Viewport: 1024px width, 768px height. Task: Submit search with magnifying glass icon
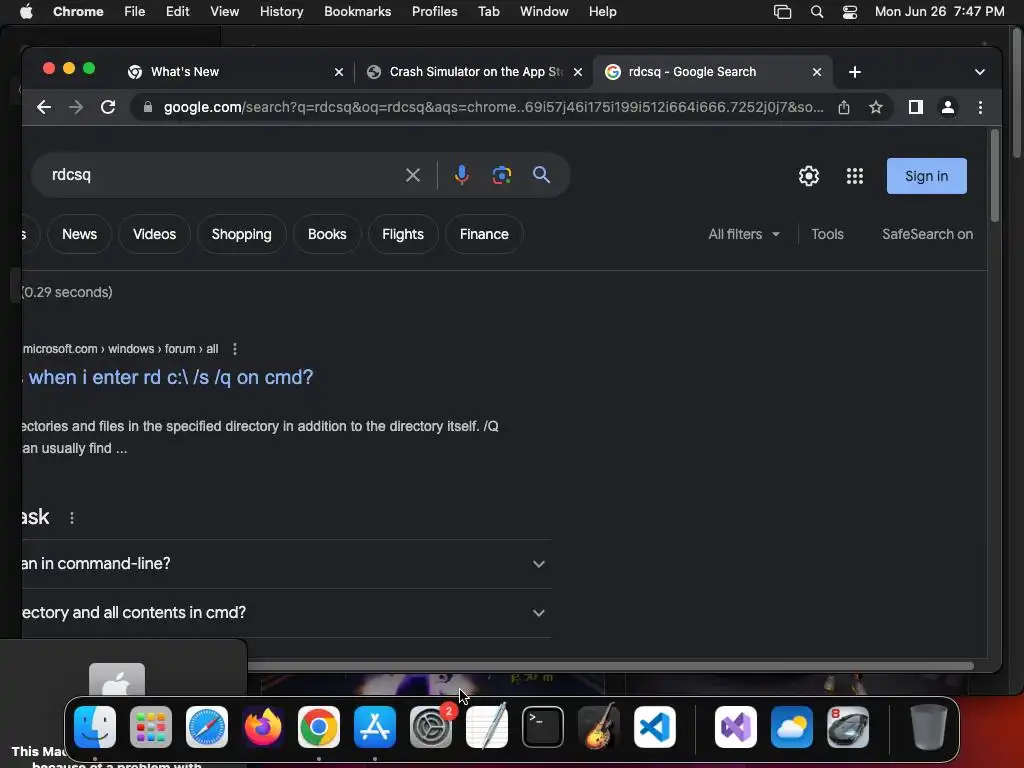[x=541, y=175]
